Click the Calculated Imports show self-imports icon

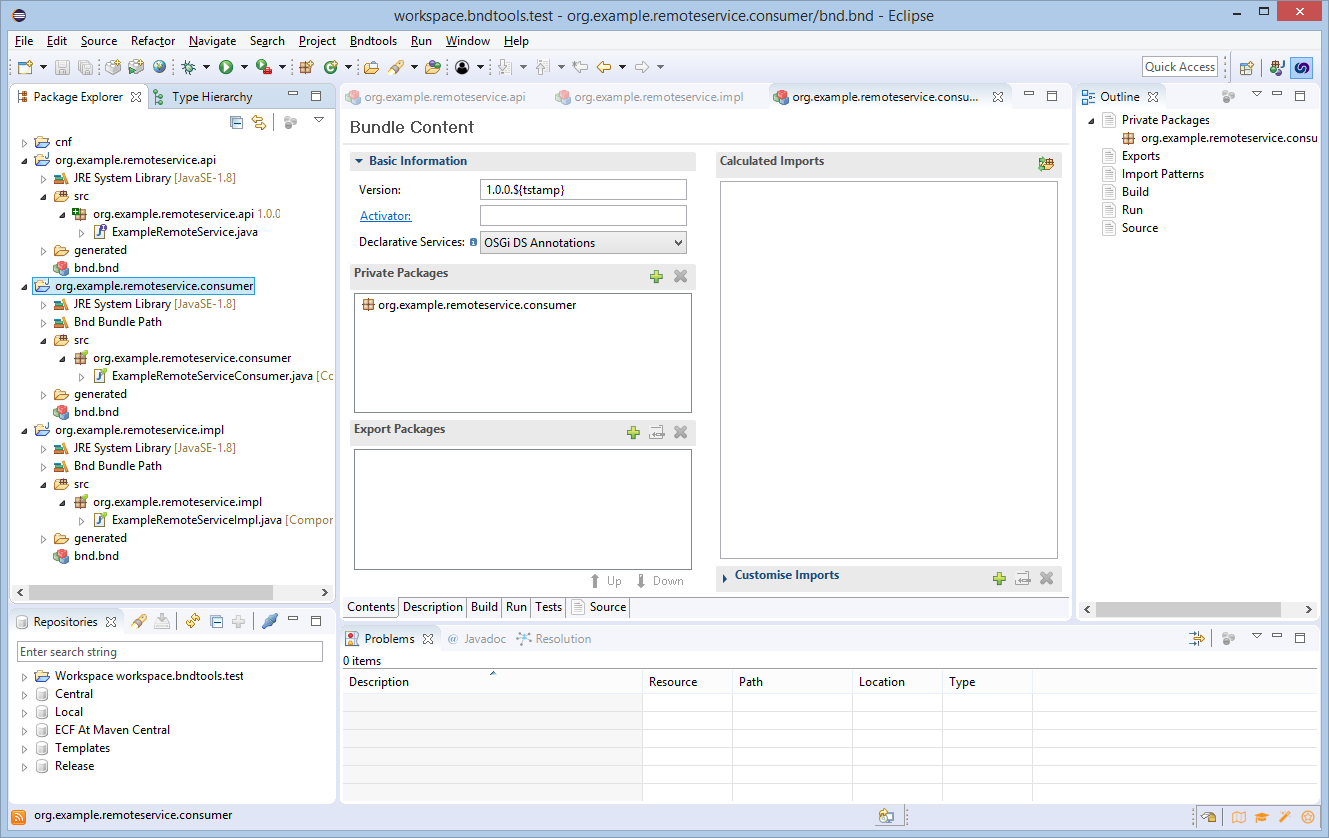1046,164
